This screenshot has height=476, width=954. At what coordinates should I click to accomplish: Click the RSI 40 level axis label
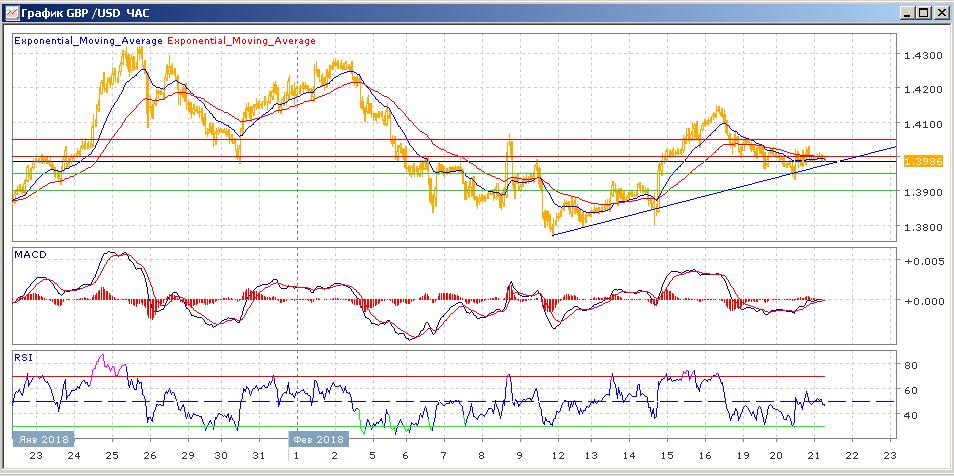[911, 415]
